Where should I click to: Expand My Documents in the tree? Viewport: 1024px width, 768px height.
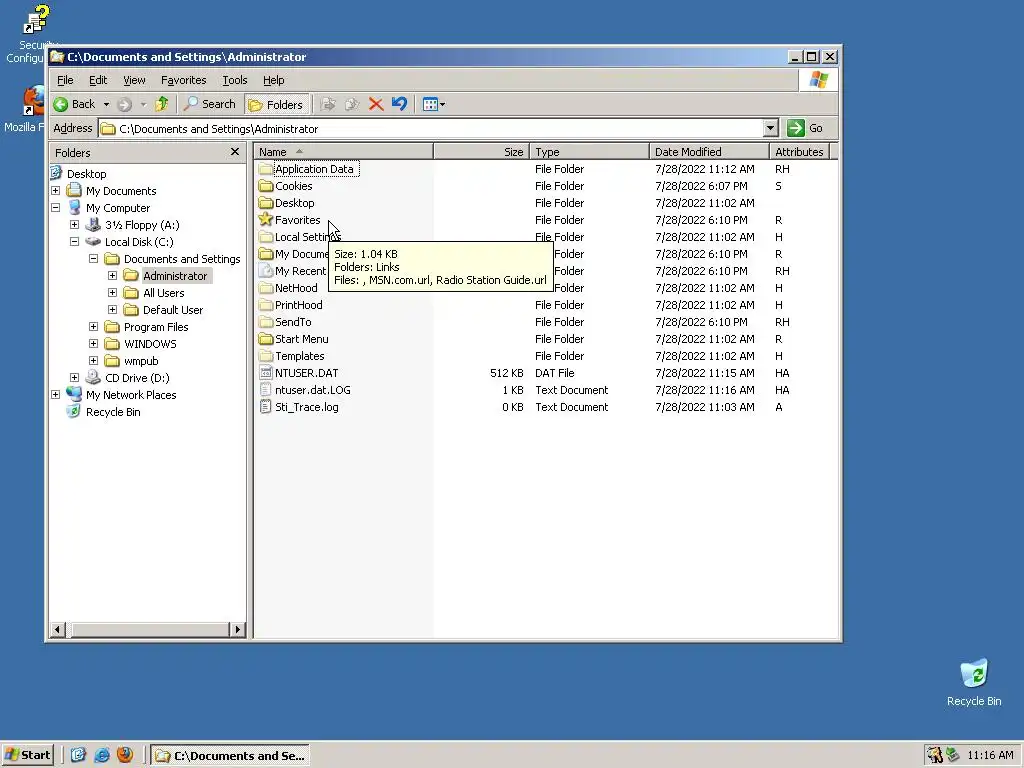[56, 191]
